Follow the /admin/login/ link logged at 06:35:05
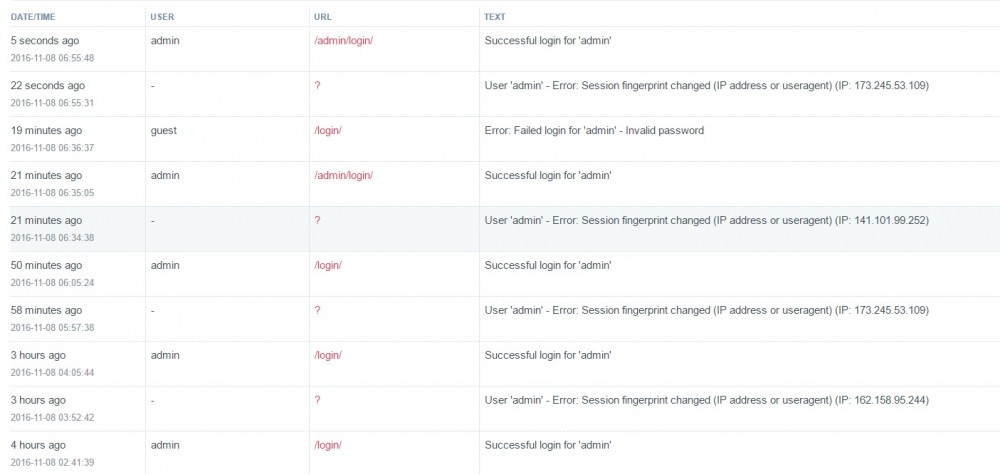The image size is (1000, 475). pos(343,176)
